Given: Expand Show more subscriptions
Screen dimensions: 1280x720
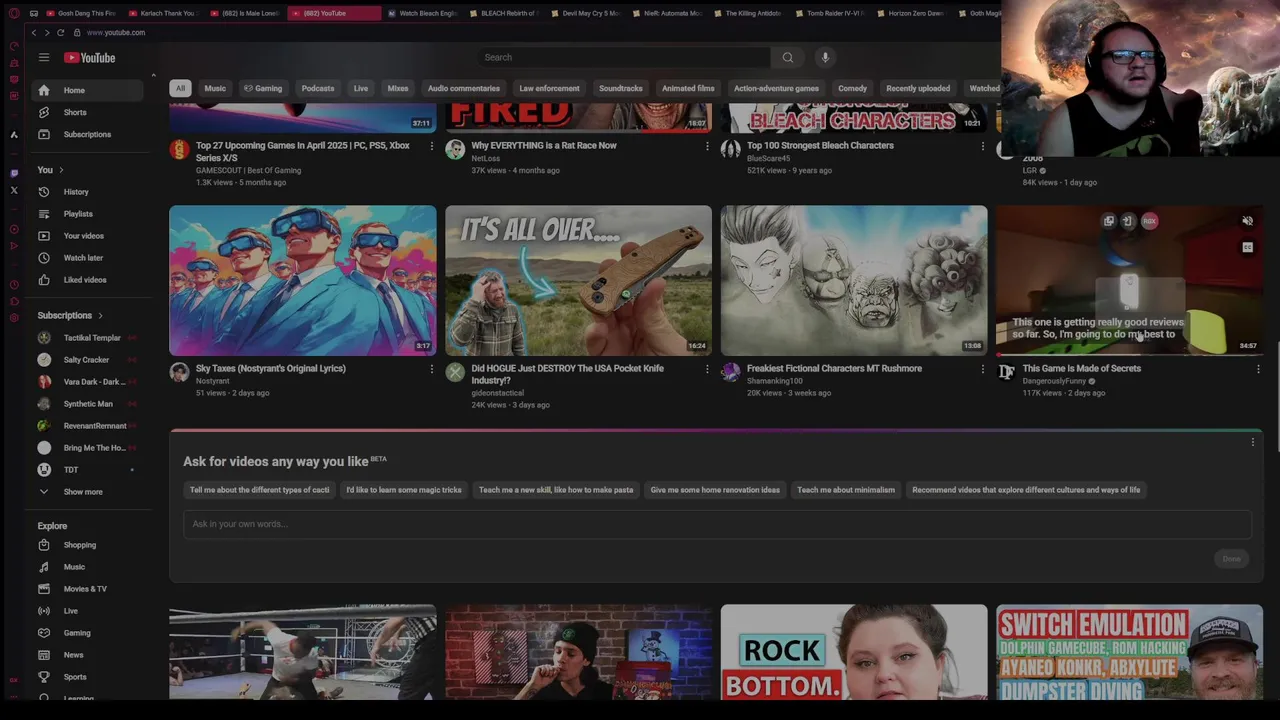Looking at the screenshot, I should click(85, 492).
